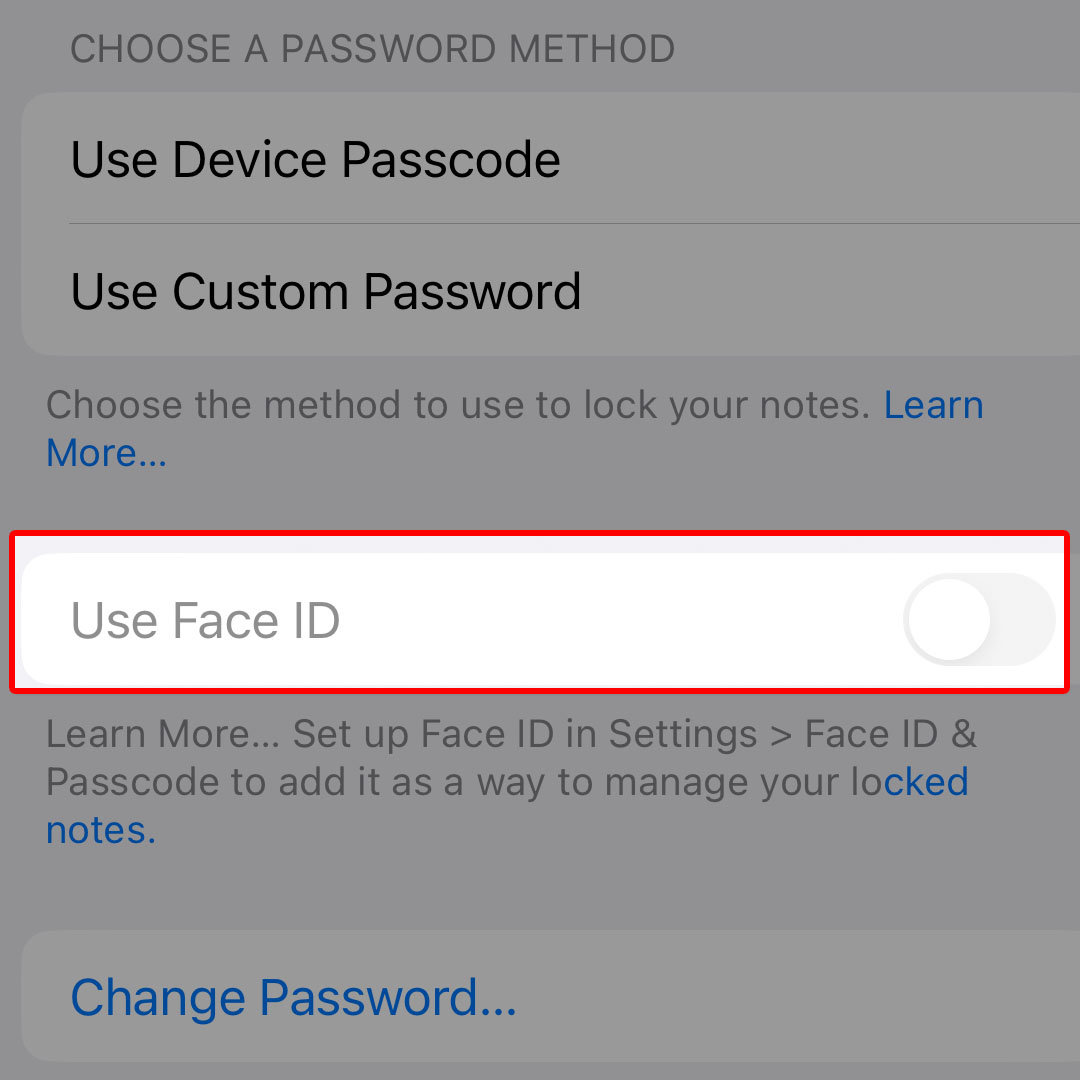Tap the blue Learn link text
This screenshot has width=1080, height=1080.
[933, 404]
